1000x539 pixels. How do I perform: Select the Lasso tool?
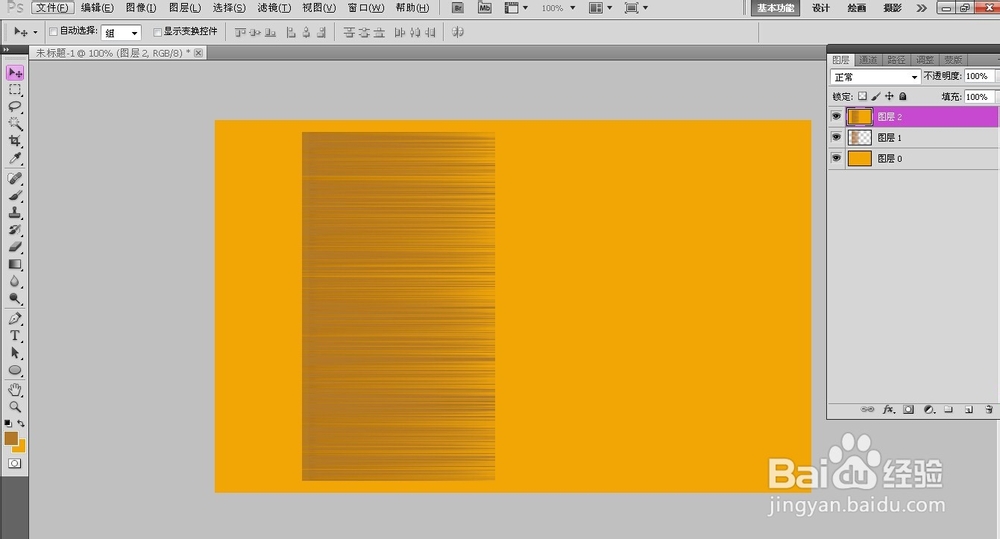15,107
